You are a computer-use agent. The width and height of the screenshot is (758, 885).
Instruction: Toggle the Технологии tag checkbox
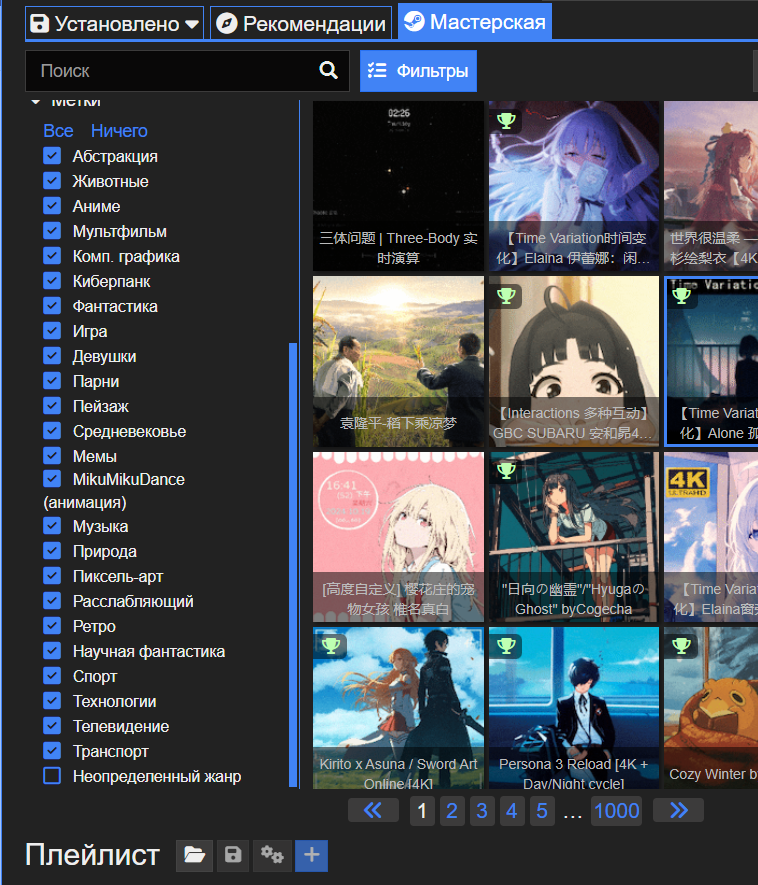point(52,700)
